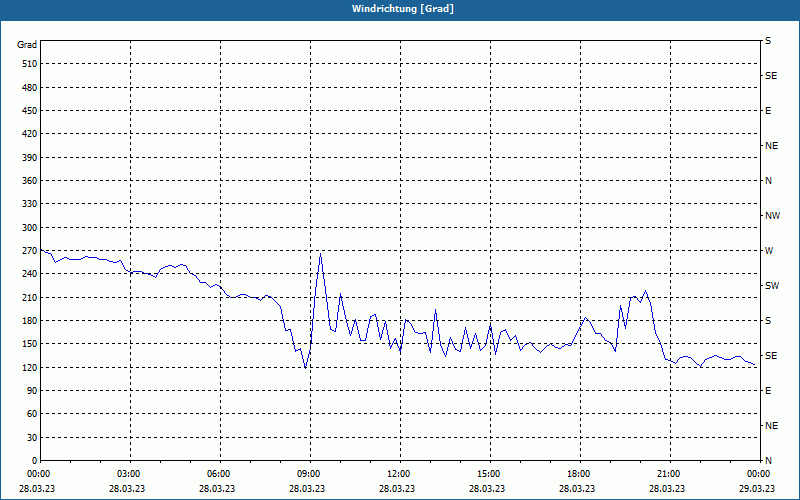Screen dimensions: 800x500
Task: Select the 90 value on the left axis
Action: click(32, 391)
